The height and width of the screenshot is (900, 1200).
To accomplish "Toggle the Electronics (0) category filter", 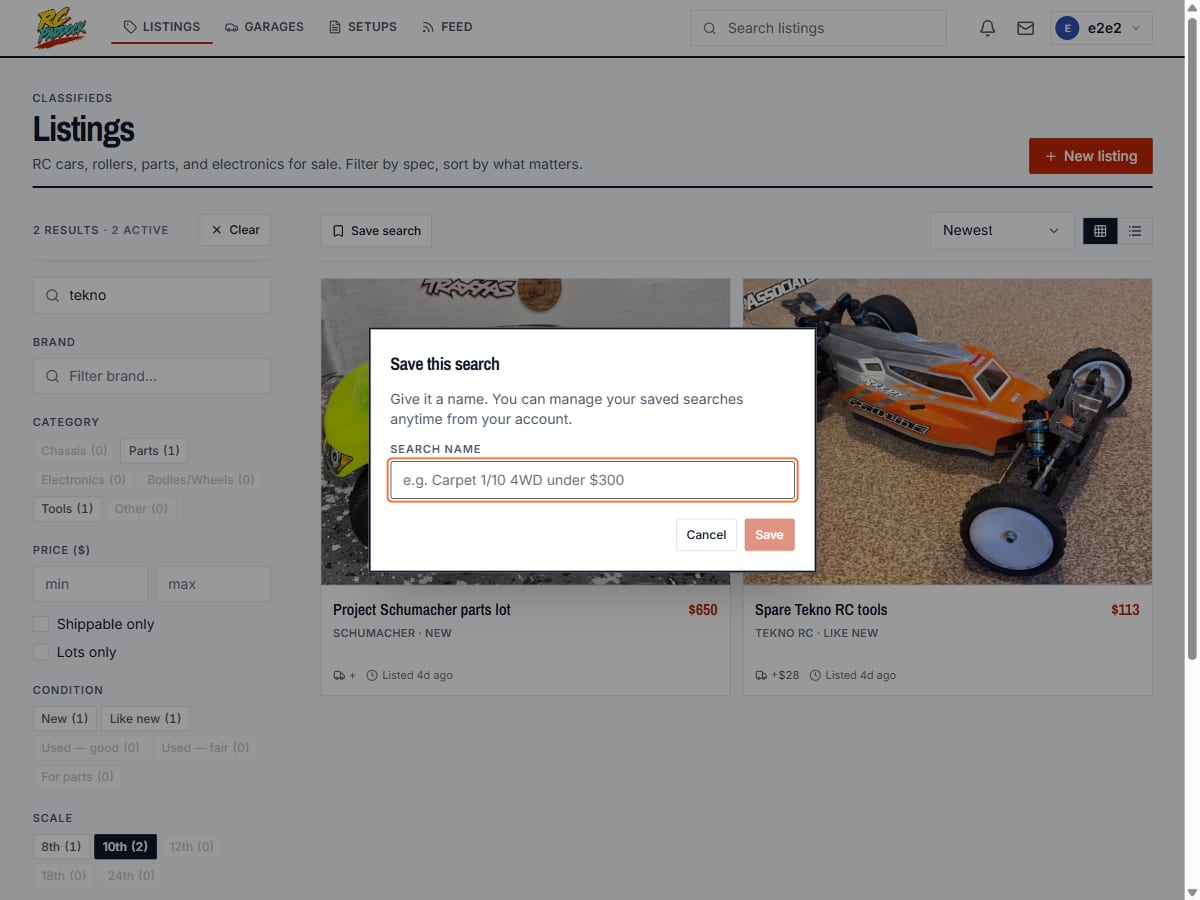I will click(83, 480).
